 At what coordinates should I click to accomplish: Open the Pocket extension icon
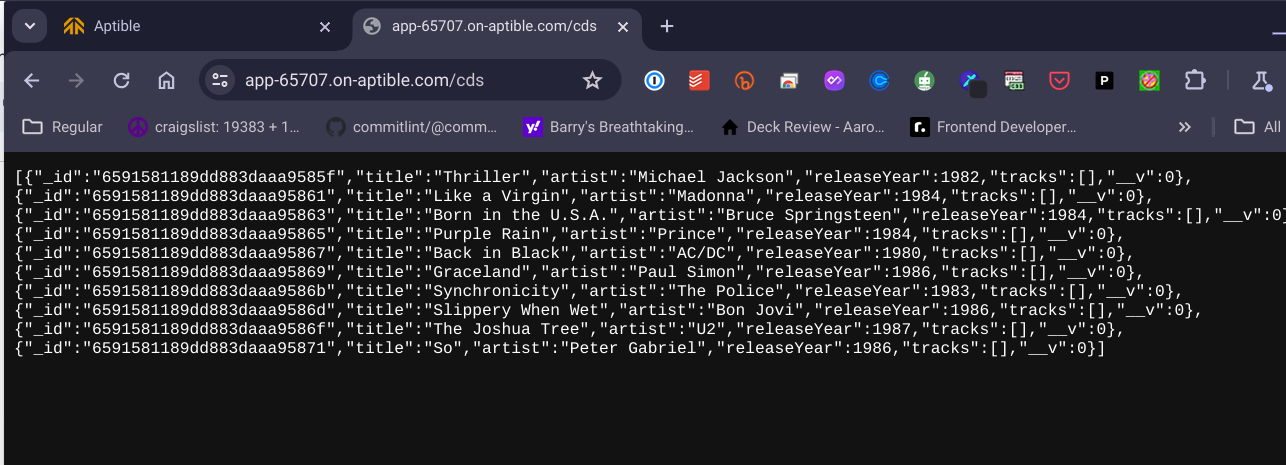tap(1060, 80)
